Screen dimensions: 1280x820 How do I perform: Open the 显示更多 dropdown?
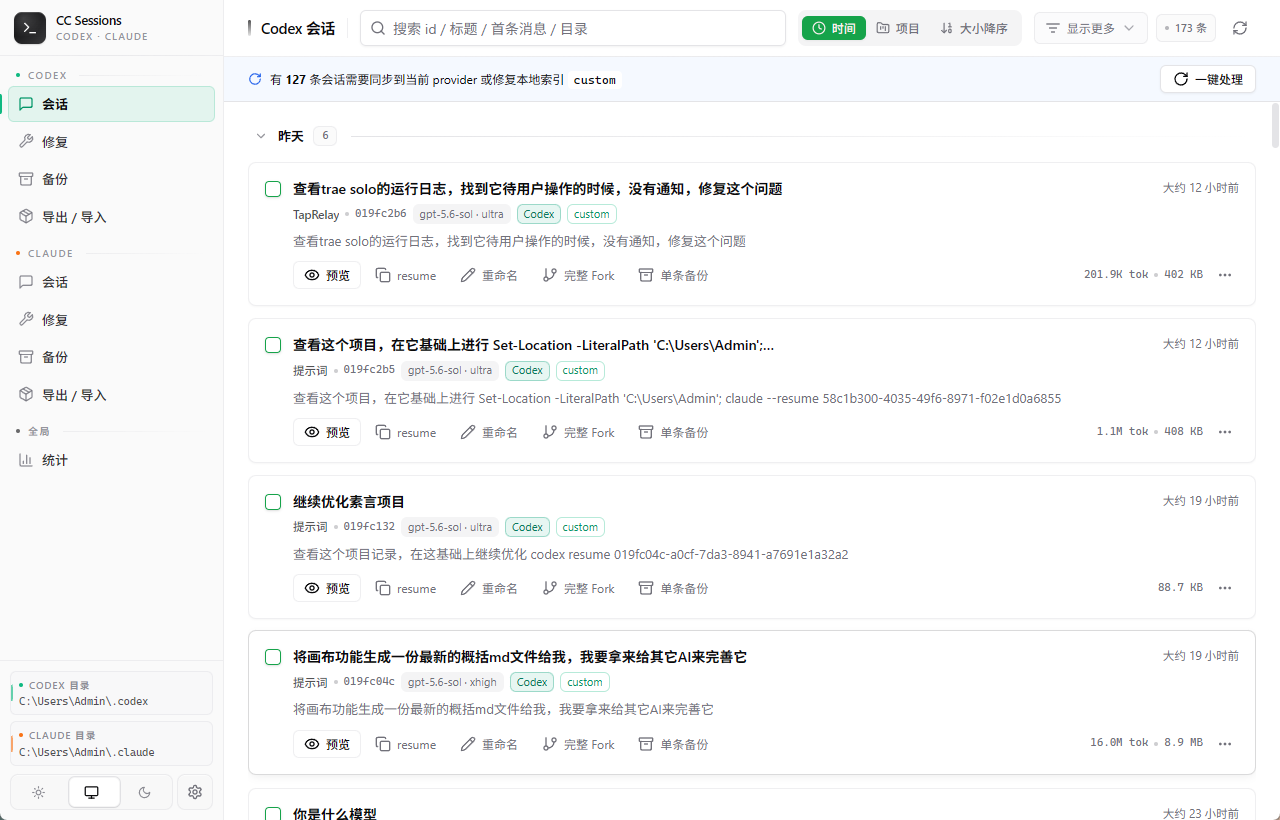point(1091,28)
